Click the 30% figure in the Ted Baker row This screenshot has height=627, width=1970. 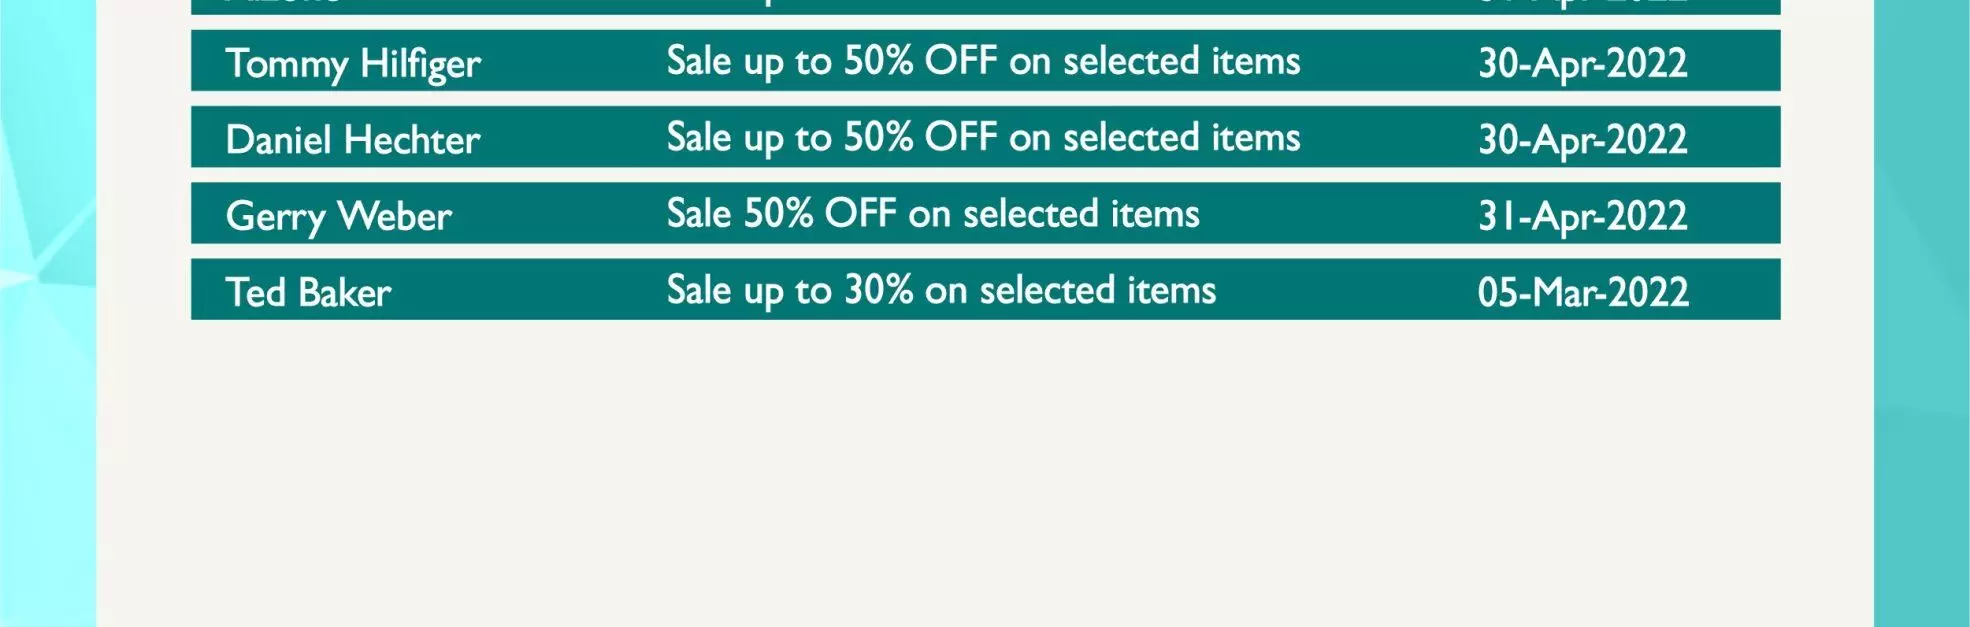point(879,290)
